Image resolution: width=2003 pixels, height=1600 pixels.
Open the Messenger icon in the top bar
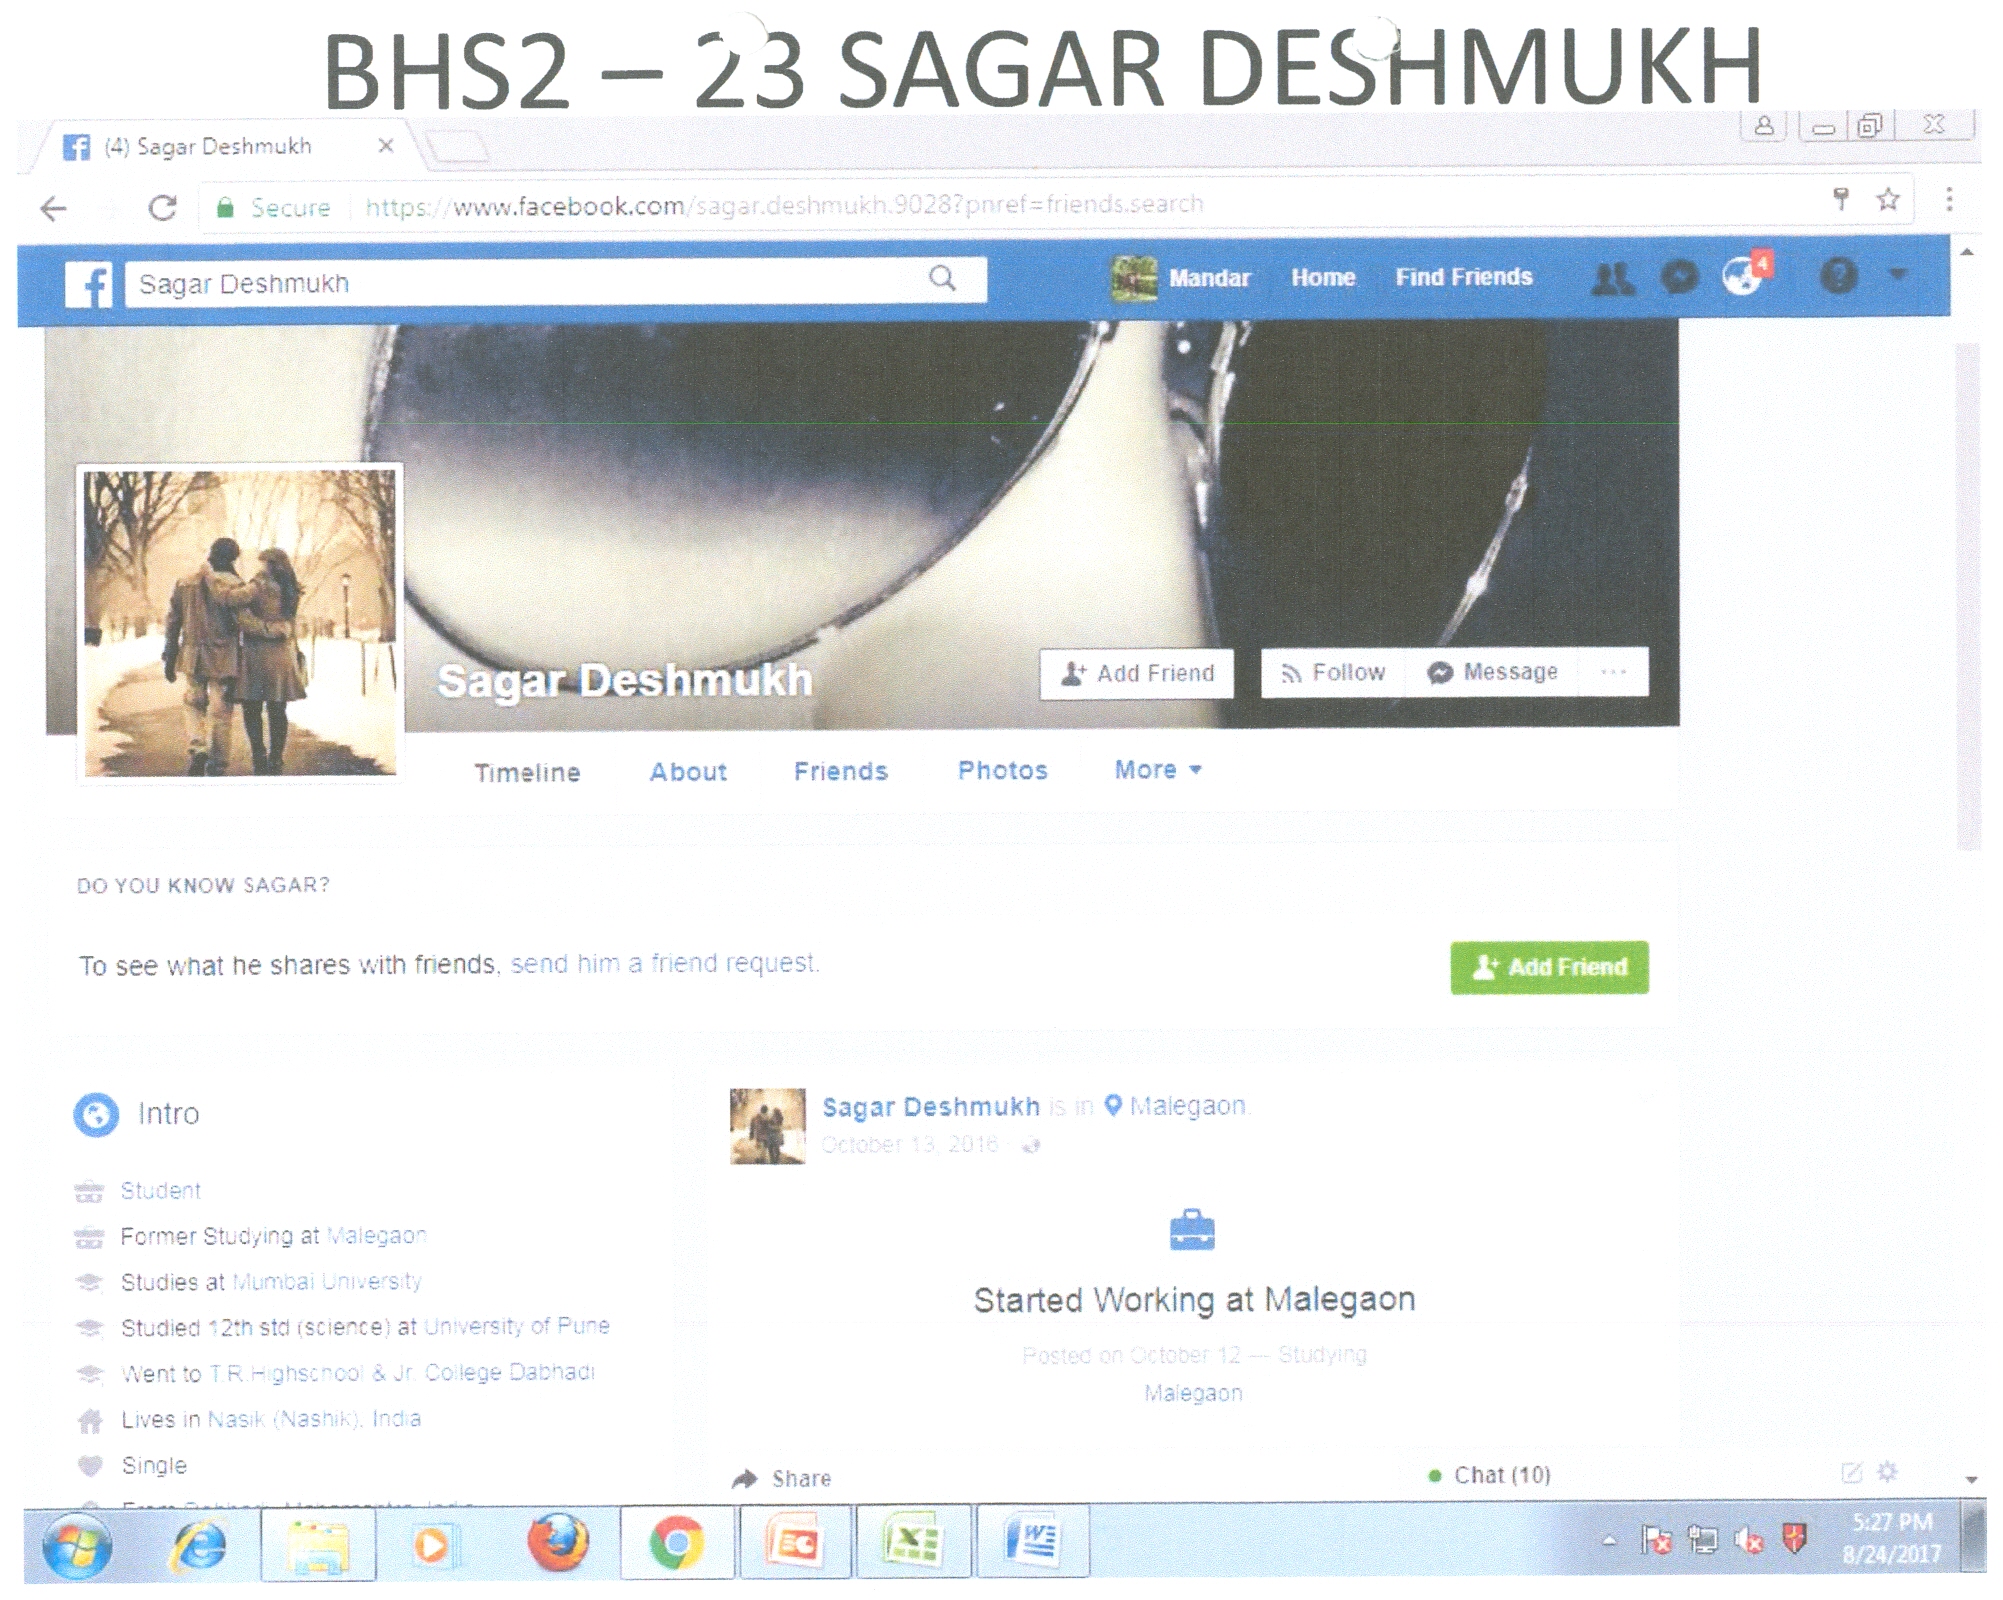(x=1679, y=277)
